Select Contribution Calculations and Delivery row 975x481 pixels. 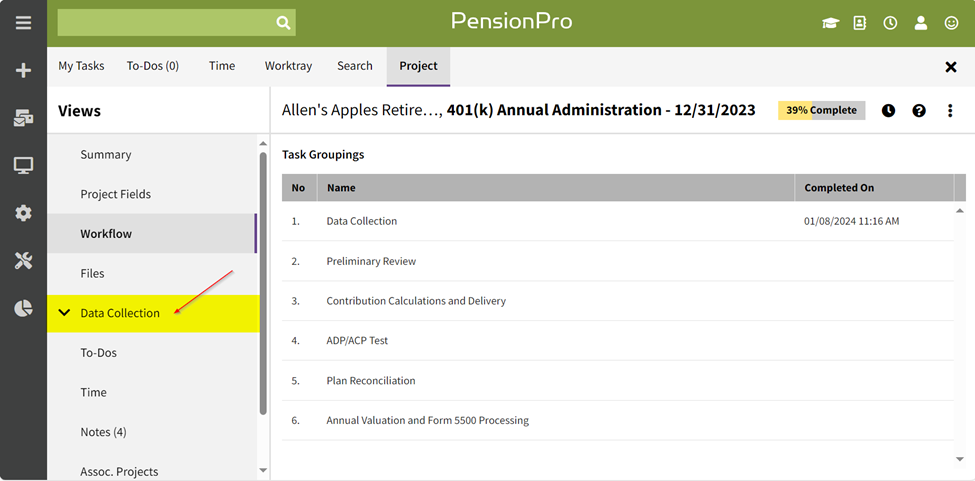pyautogui.click(x=617, y=301)
